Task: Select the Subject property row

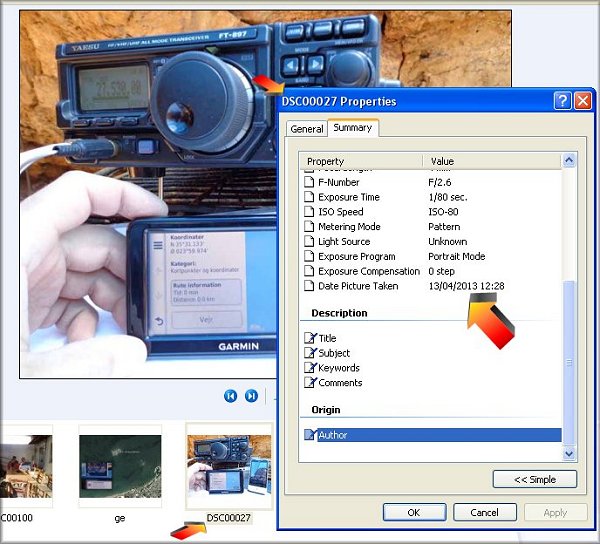Action: [432, 353]
